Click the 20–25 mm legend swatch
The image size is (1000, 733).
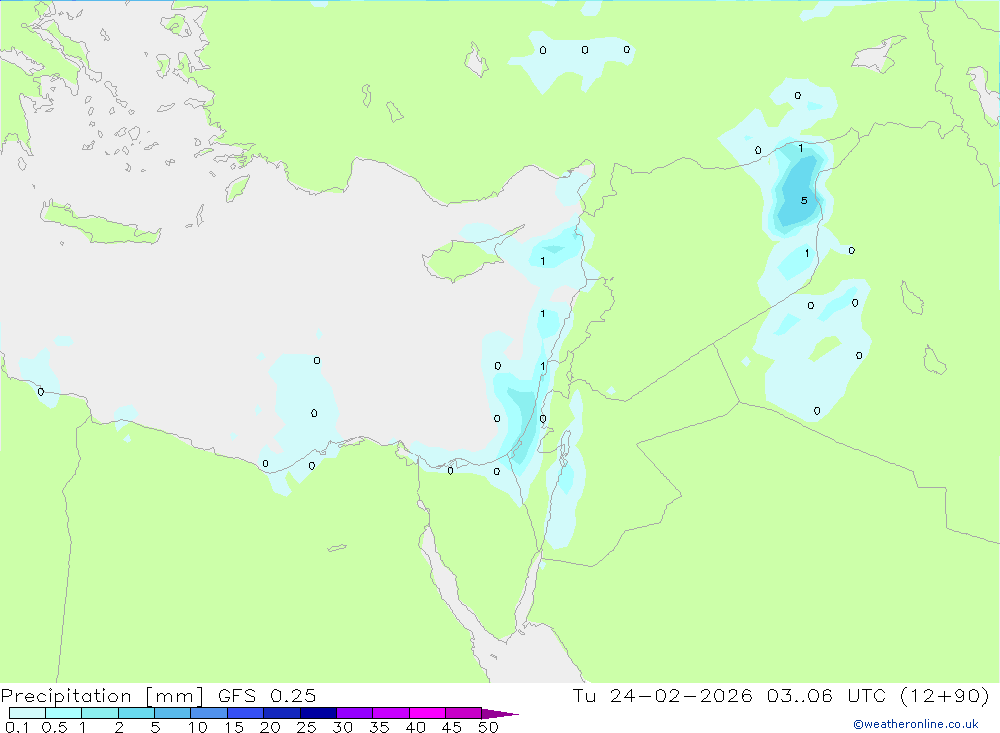coord(281,713)
